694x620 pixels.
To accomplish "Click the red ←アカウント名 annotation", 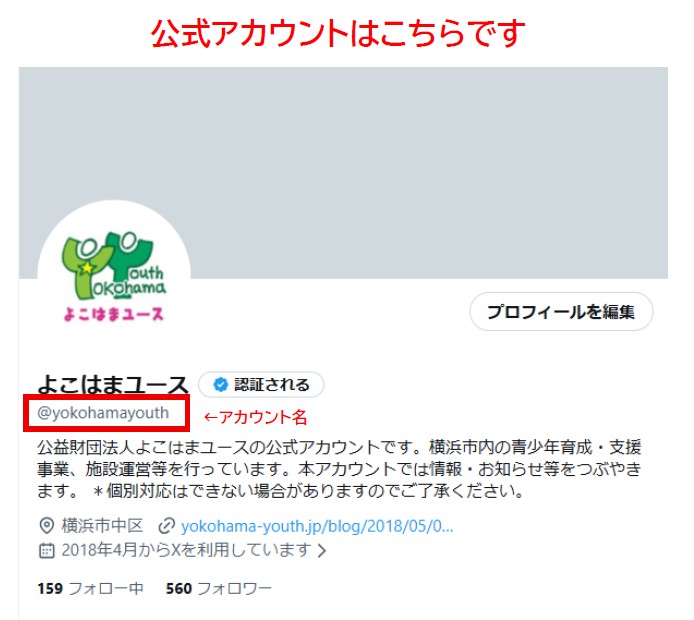I will (255, 417).
